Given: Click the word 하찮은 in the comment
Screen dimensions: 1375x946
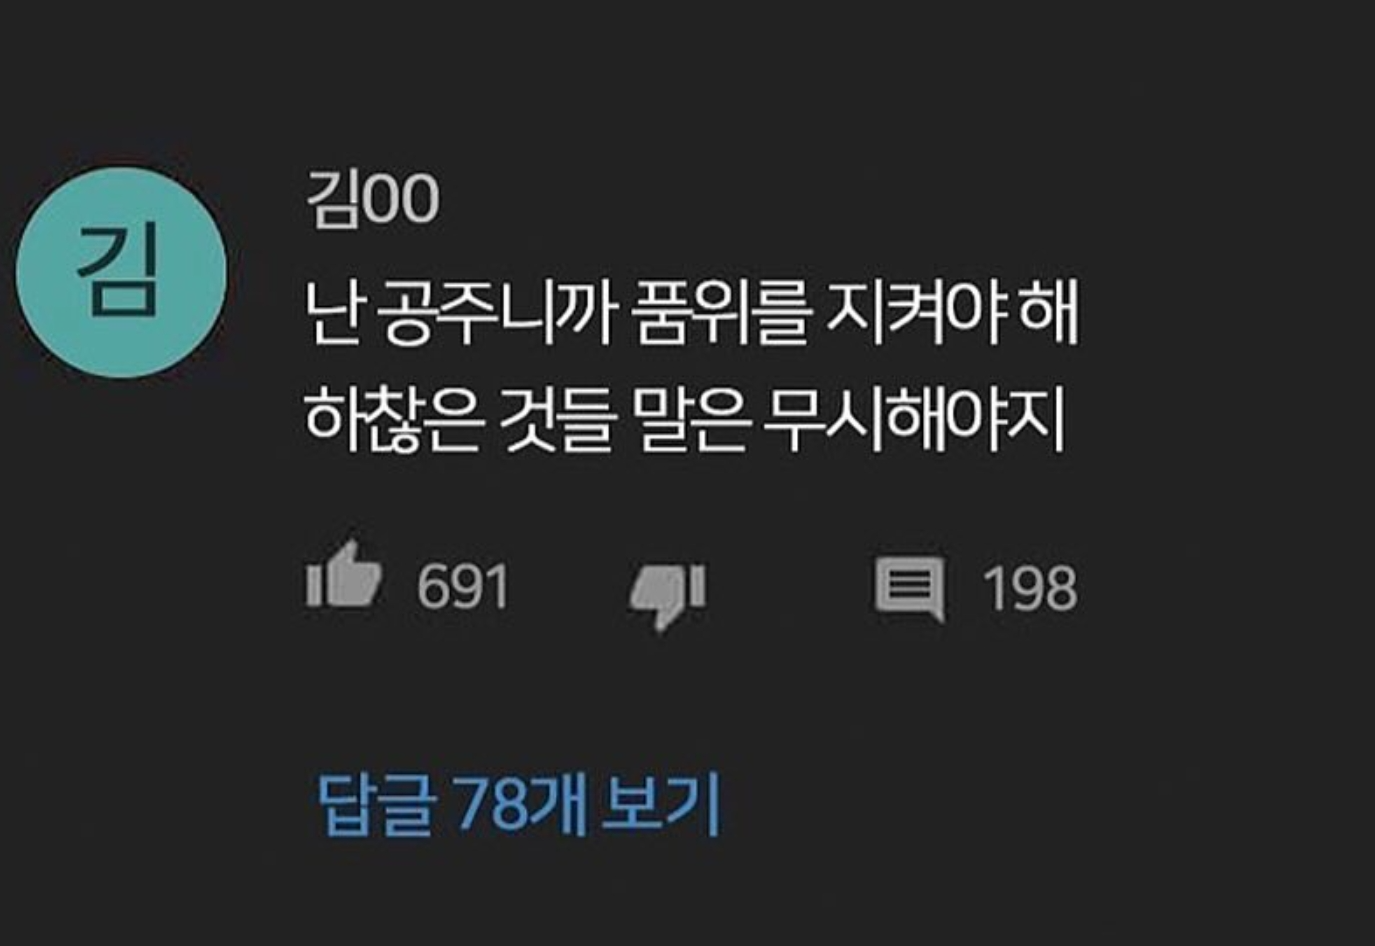Looking at the screenshot, I should 395,417.
